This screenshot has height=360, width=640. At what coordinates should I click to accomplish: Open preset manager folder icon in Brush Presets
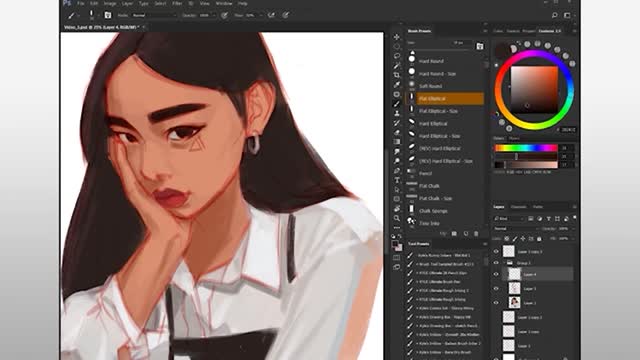point(454,233)
